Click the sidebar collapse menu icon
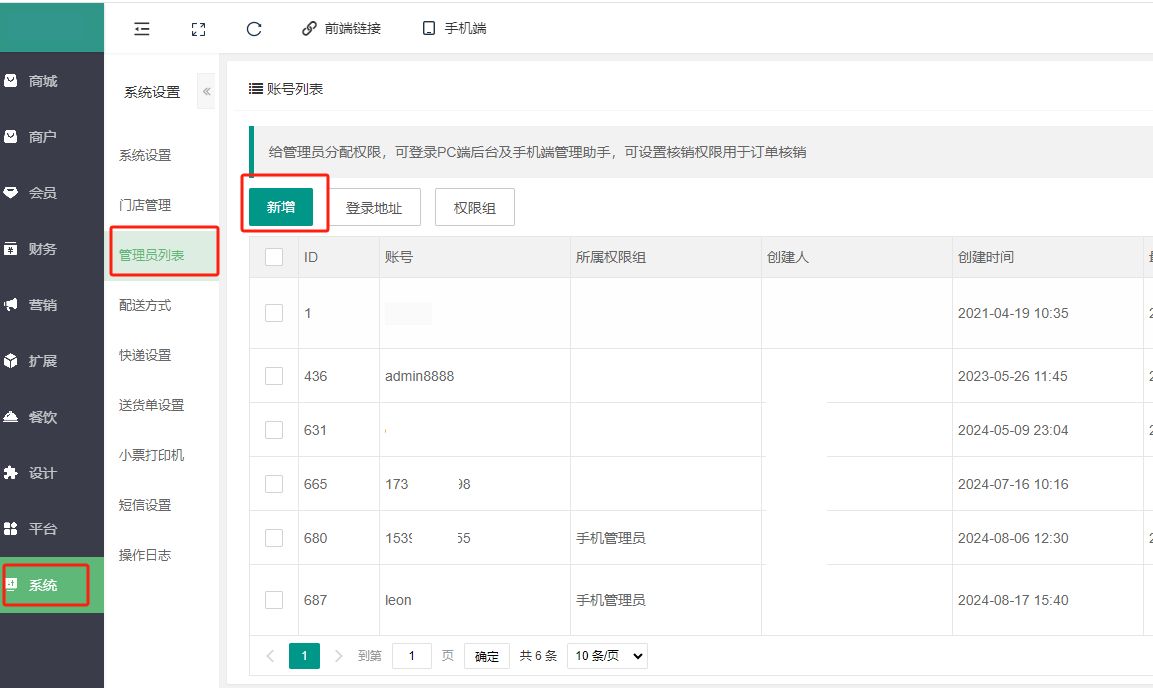Screen dimensions: 1153x688 (142, 29)
